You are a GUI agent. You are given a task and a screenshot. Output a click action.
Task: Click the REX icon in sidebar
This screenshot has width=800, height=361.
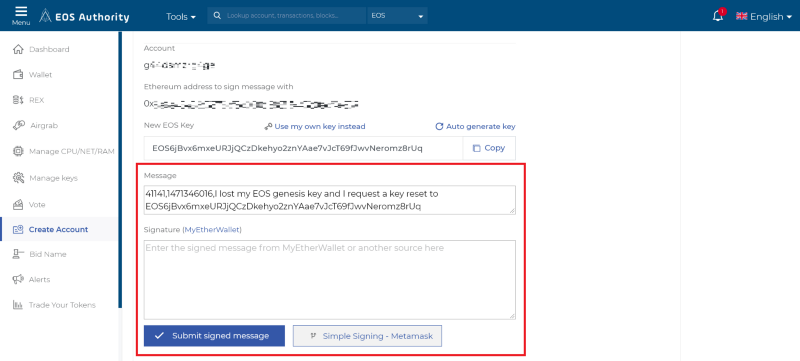tap(18, 100)
